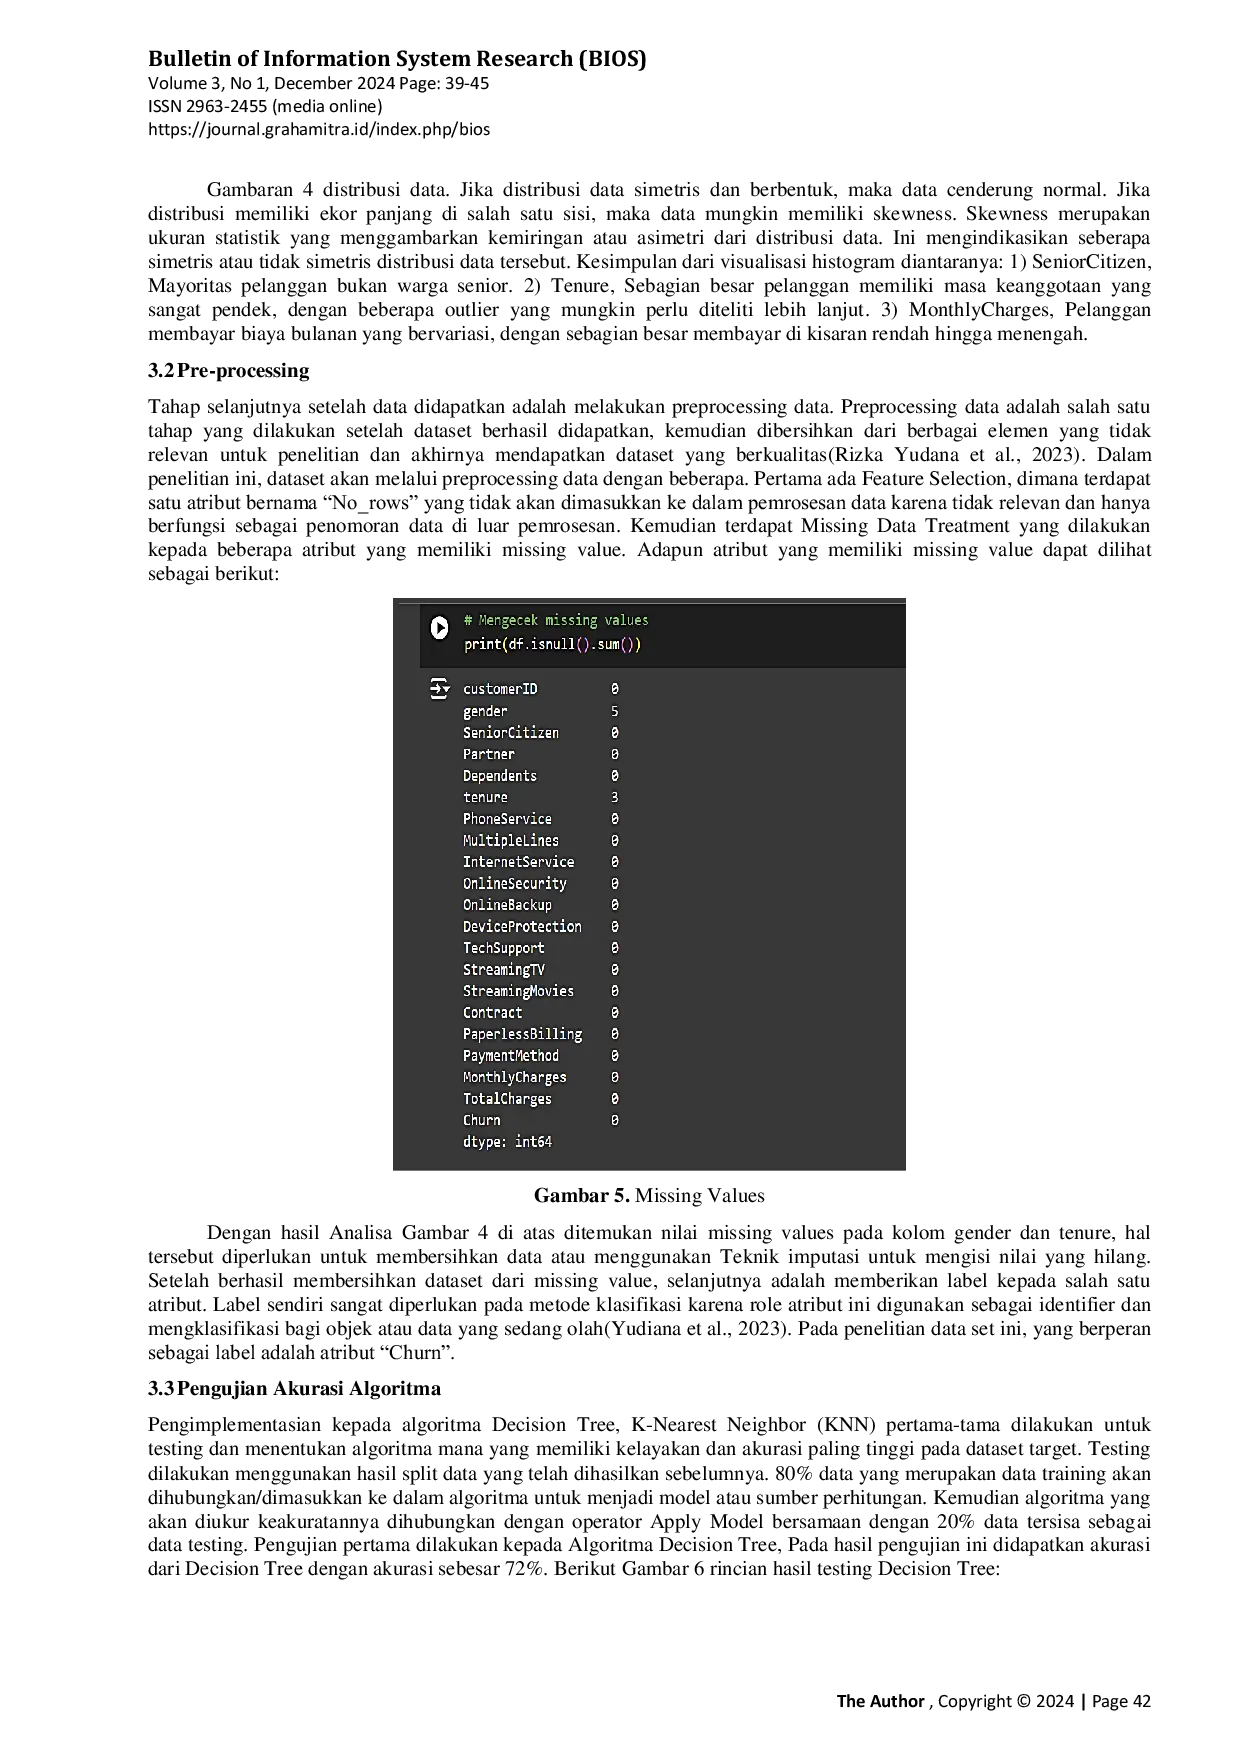Select the SeniorCitizen output label
The width and height of the screenshot is (1240, 1754).
(x=510, y=733)
